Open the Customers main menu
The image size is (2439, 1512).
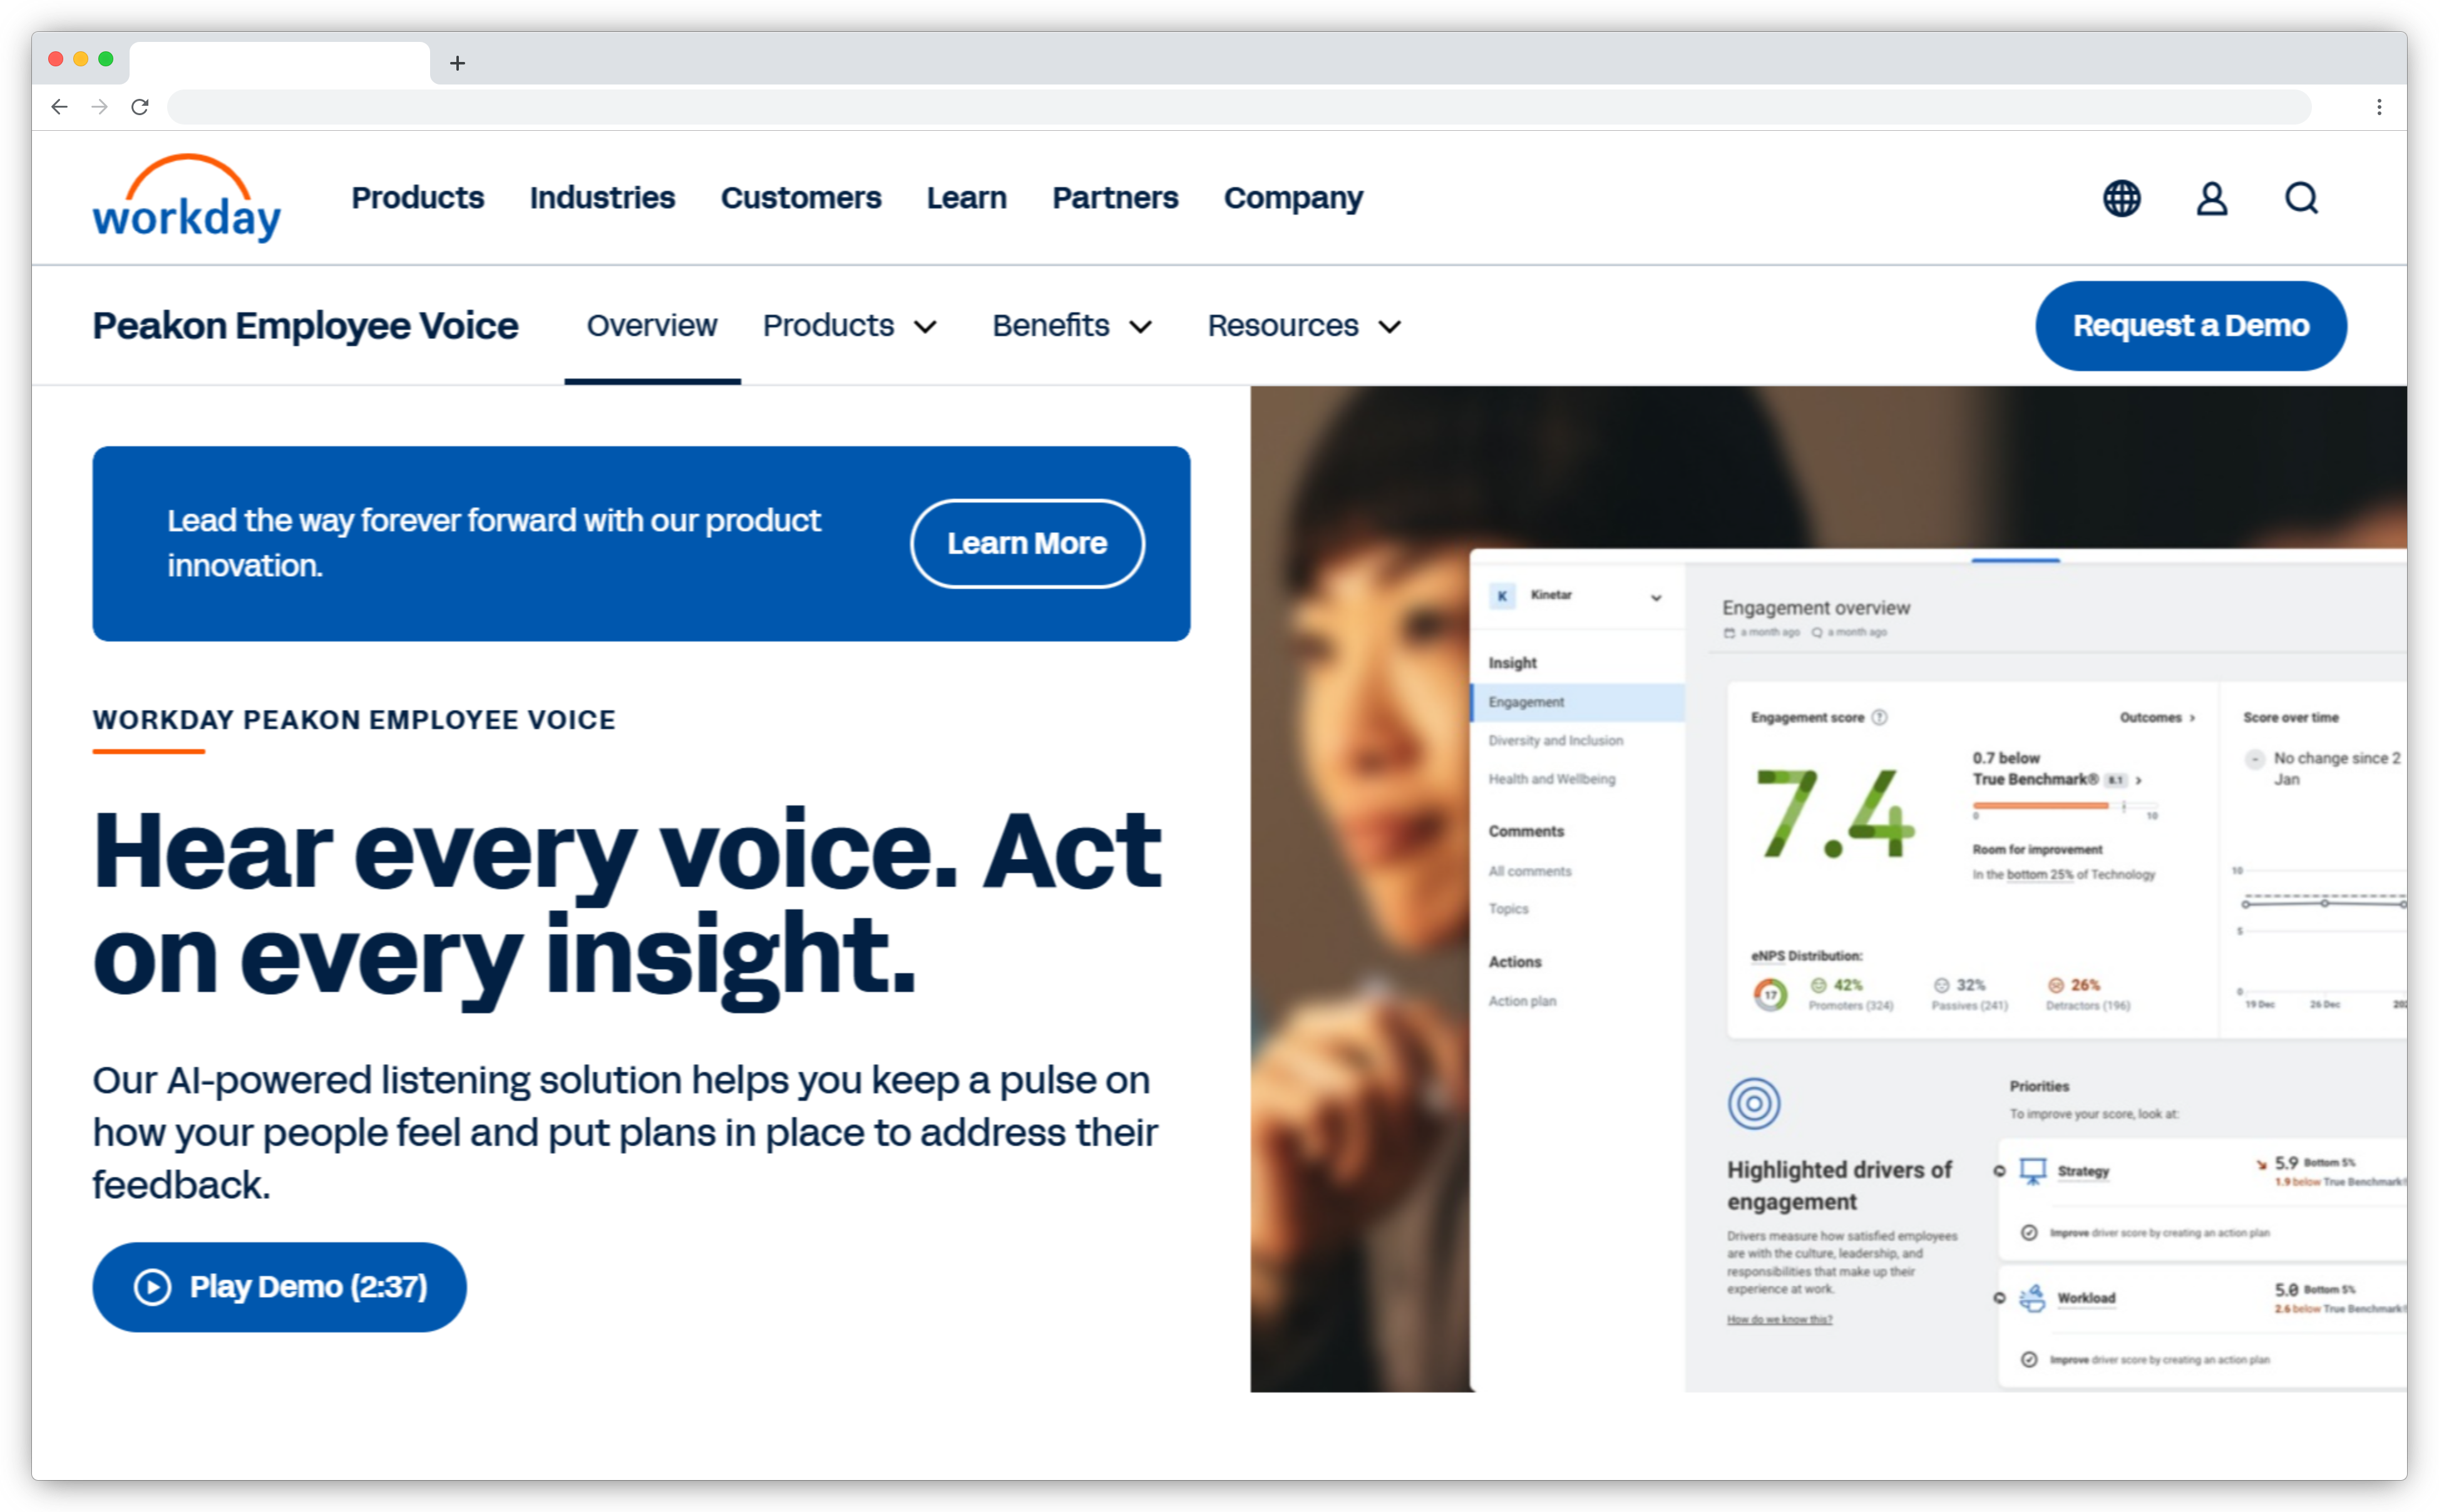coord(800,198)
